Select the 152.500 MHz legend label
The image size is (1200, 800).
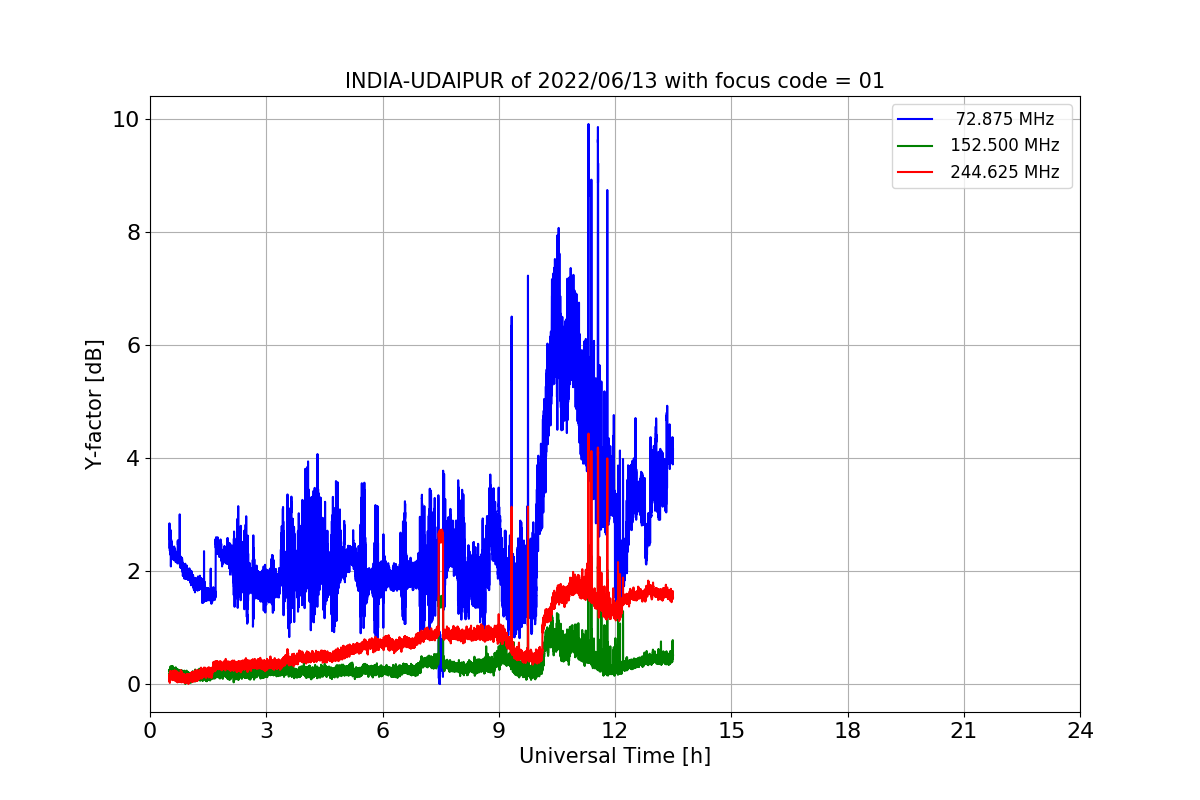point(1005,145)
